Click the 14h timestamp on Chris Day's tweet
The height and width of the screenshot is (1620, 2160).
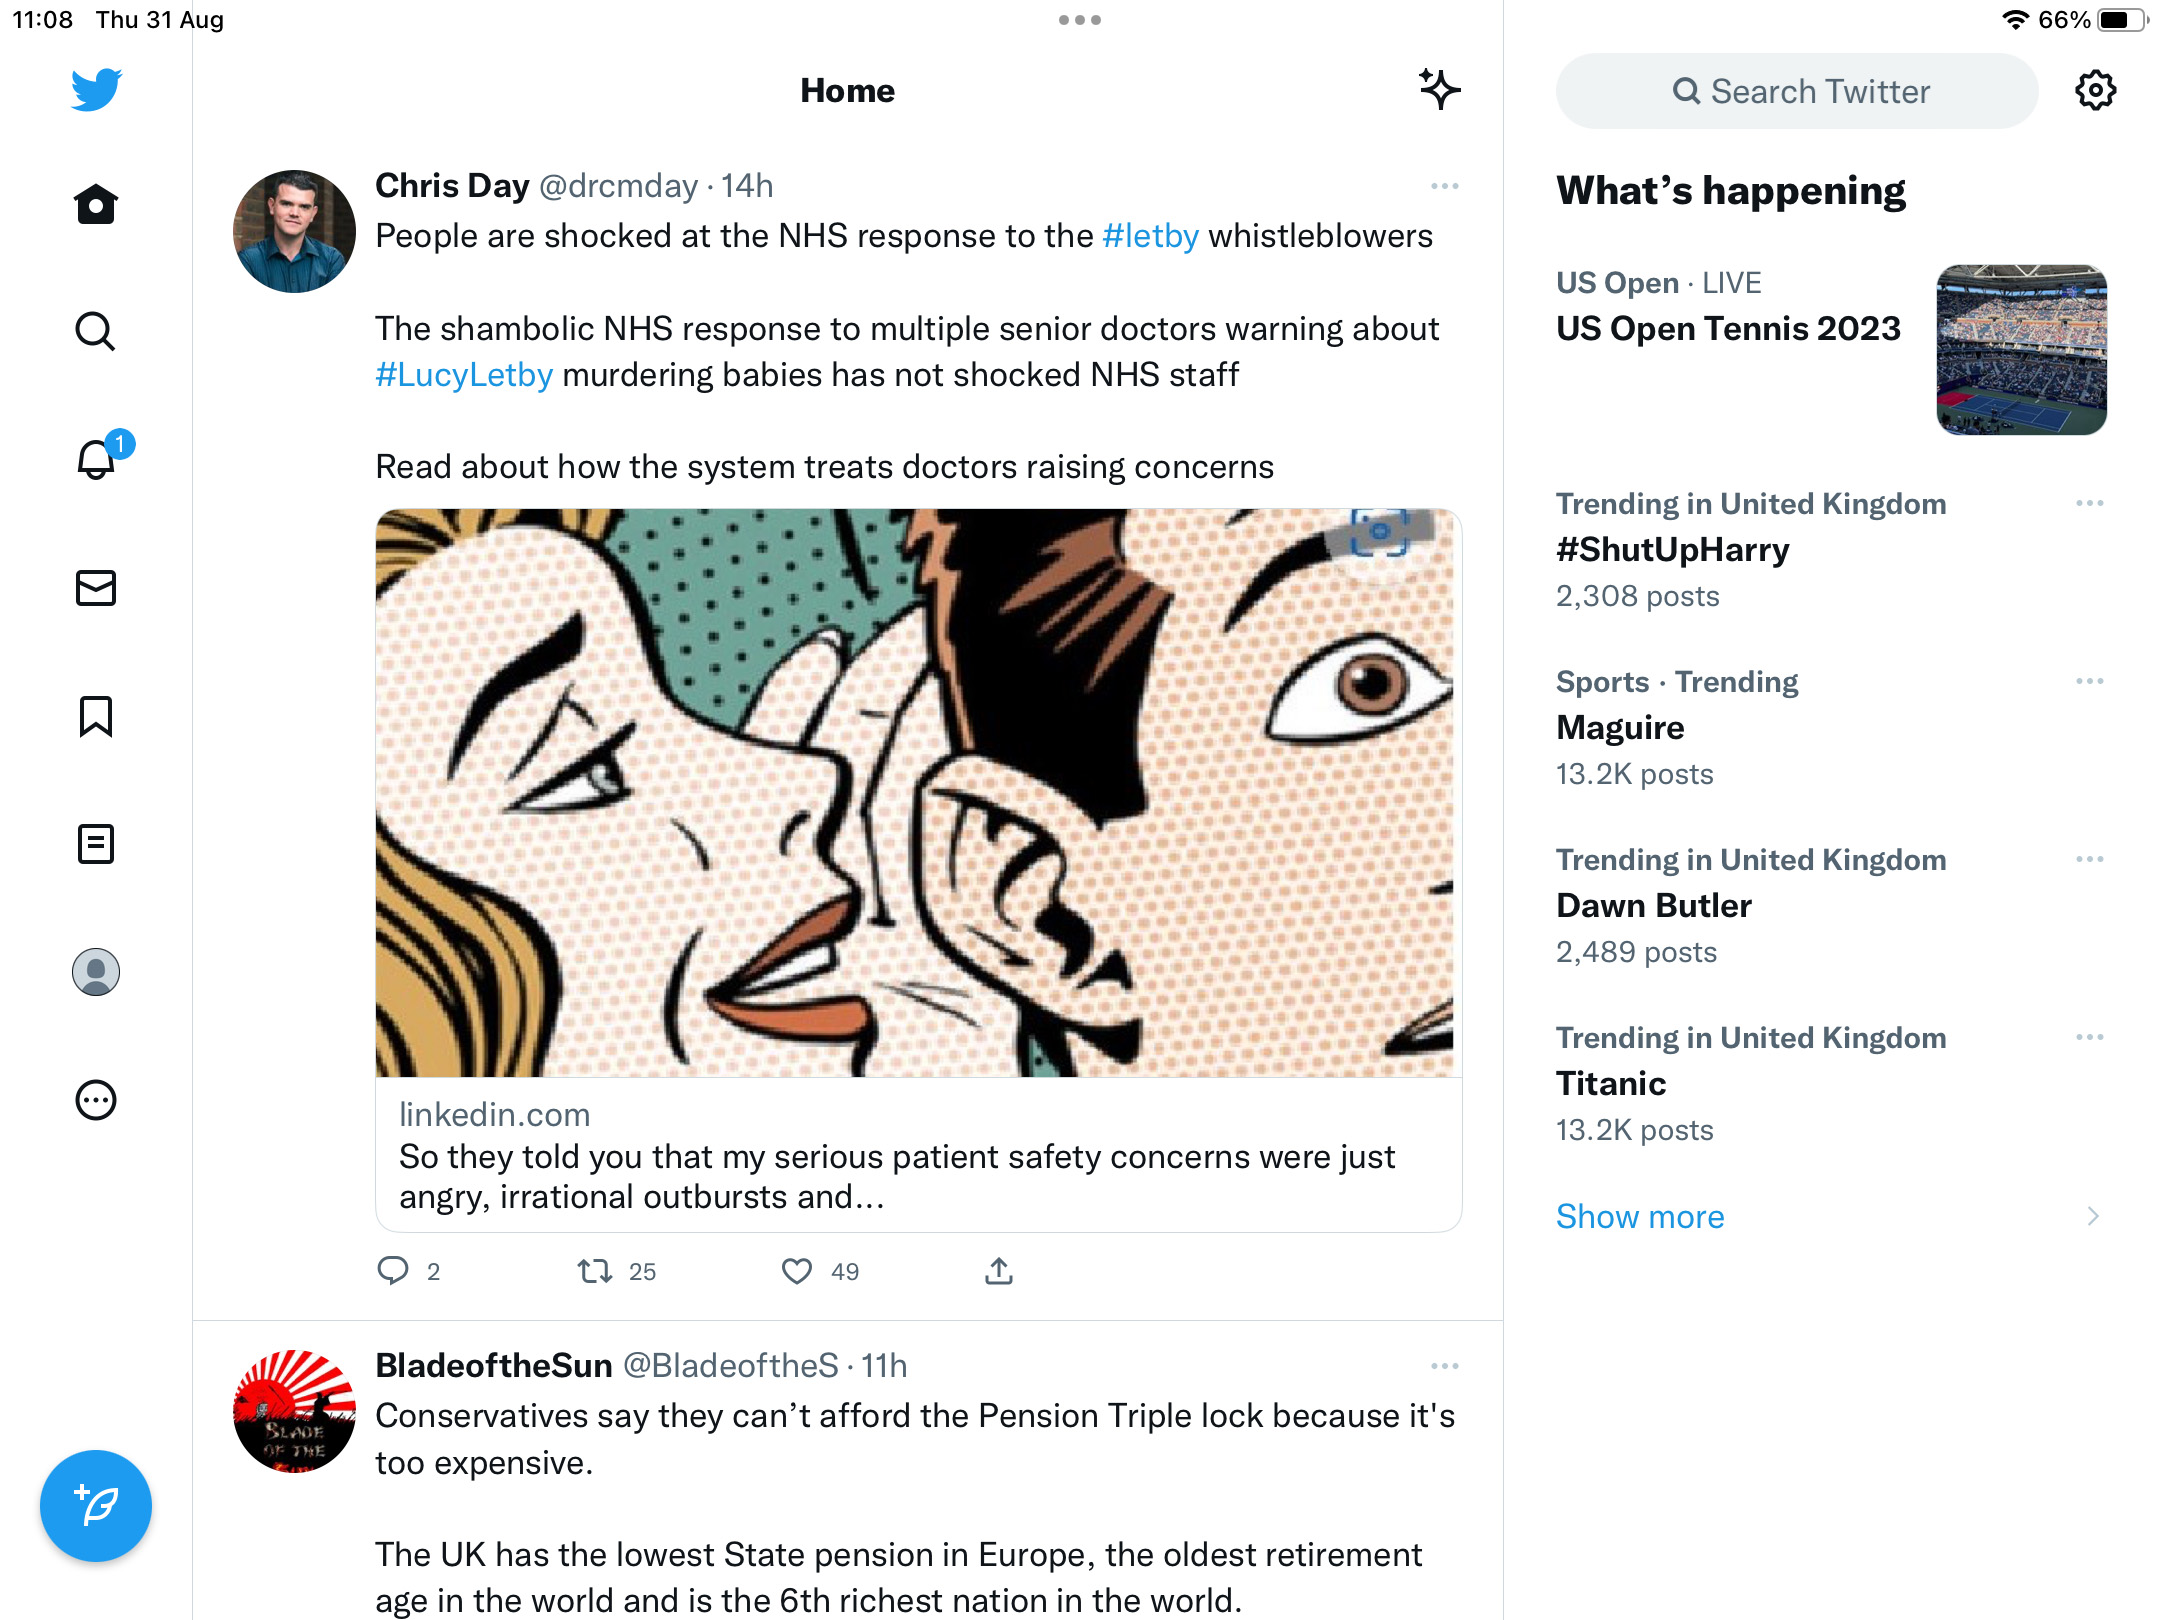click(747, 186)
